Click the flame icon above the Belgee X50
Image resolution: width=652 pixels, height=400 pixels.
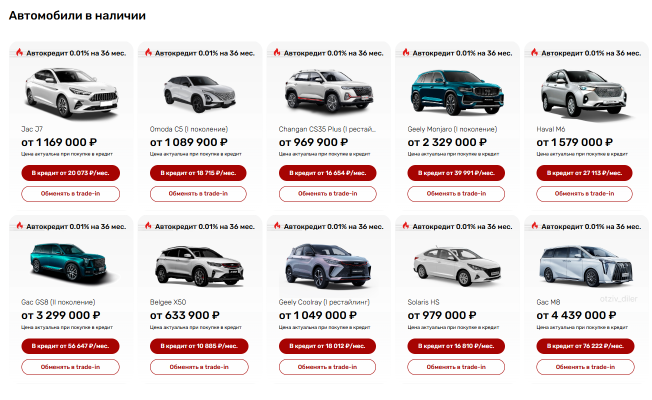148,225
